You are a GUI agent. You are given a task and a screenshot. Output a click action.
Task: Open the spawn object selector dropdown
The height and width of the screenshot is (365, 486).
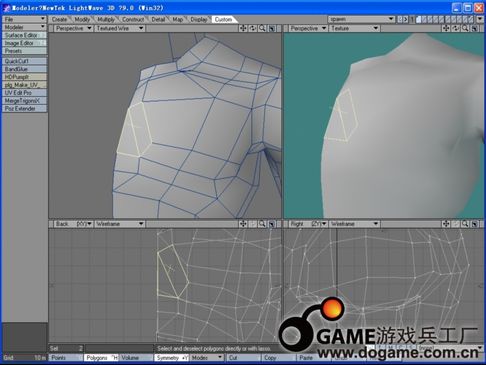pyautogui.click(x=361, y=19)
